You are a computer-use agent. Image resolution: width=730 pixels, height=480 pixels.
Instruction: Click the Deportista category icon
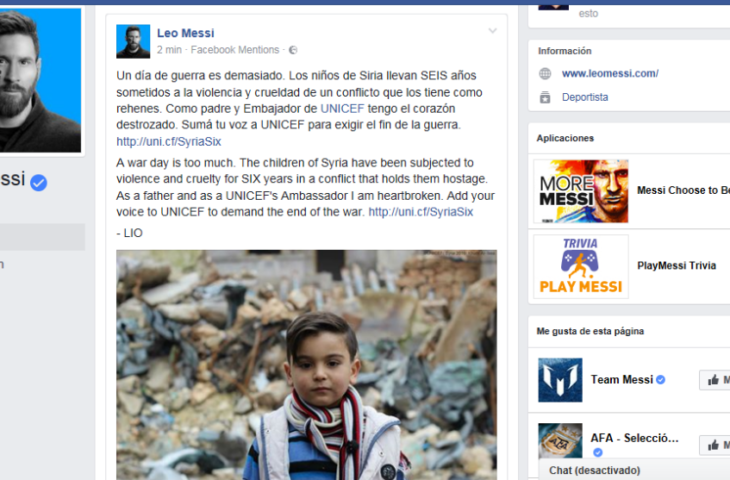click(x=545, y=97)
